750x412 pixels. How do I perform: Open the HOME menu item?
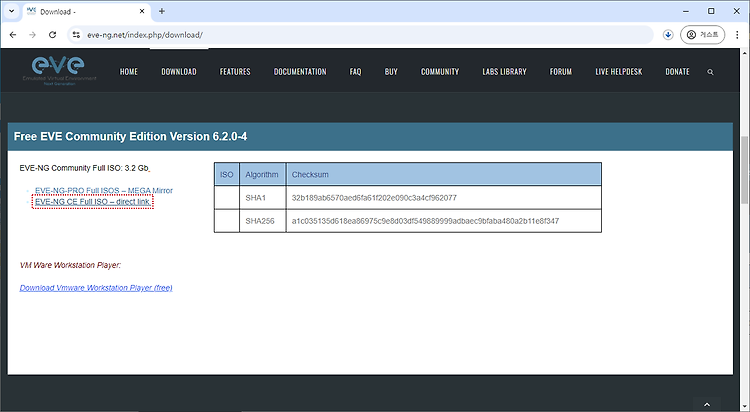coord(129,72)
